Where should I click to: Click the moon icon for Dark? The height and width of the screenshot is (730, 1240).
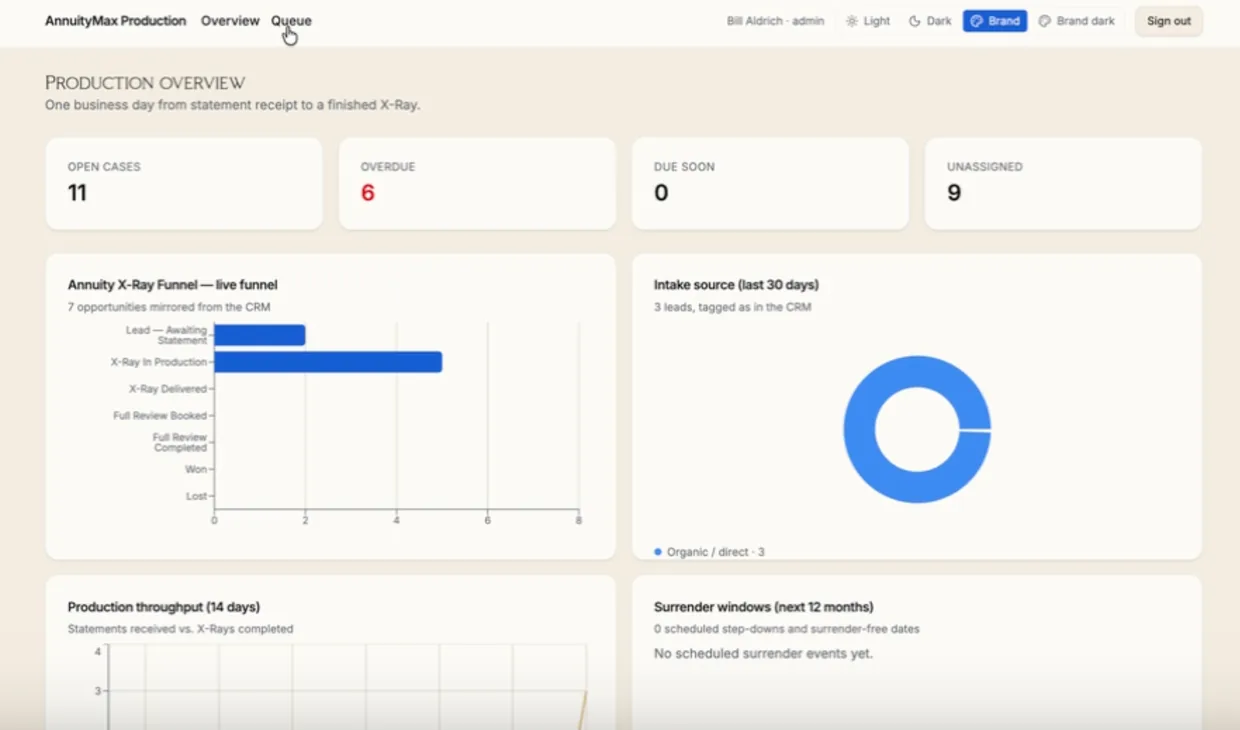point(914,21)
